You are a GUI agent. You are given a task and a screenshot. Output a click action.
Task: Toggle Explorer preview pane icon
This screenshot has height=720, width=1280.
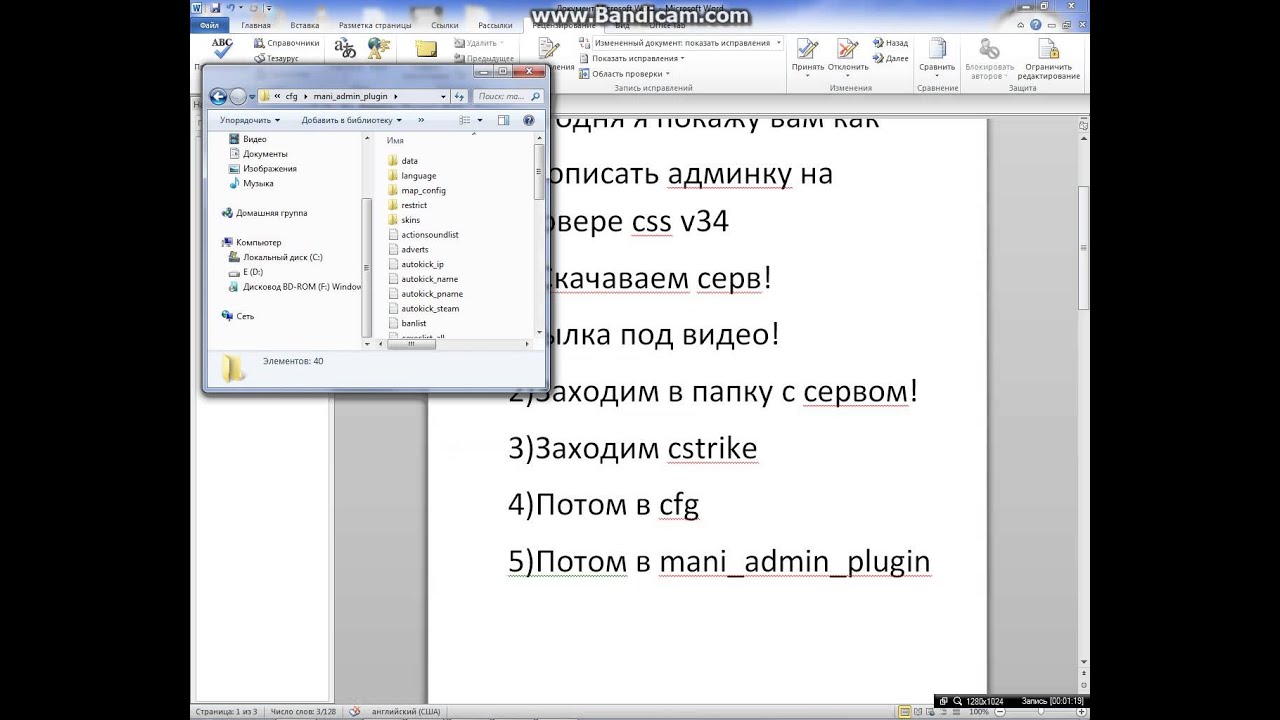[x=503, y=120]
